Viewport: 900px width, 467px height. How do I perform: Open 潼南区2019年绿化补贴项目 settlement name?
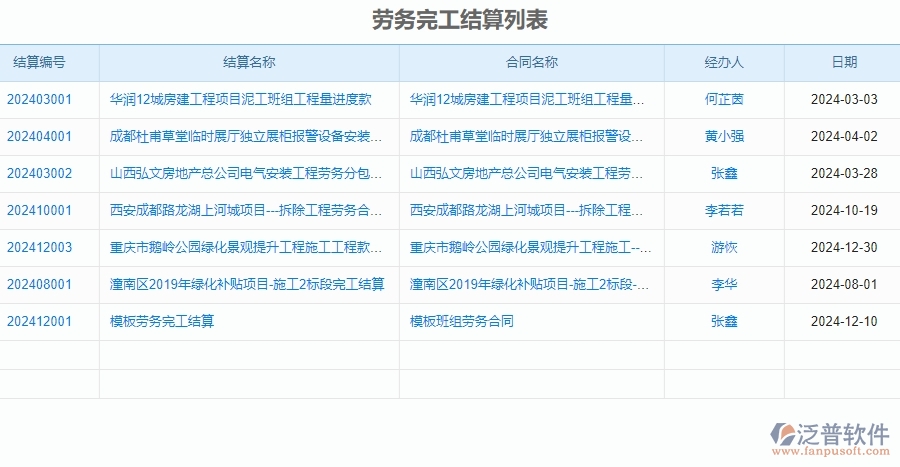(247, 285)
